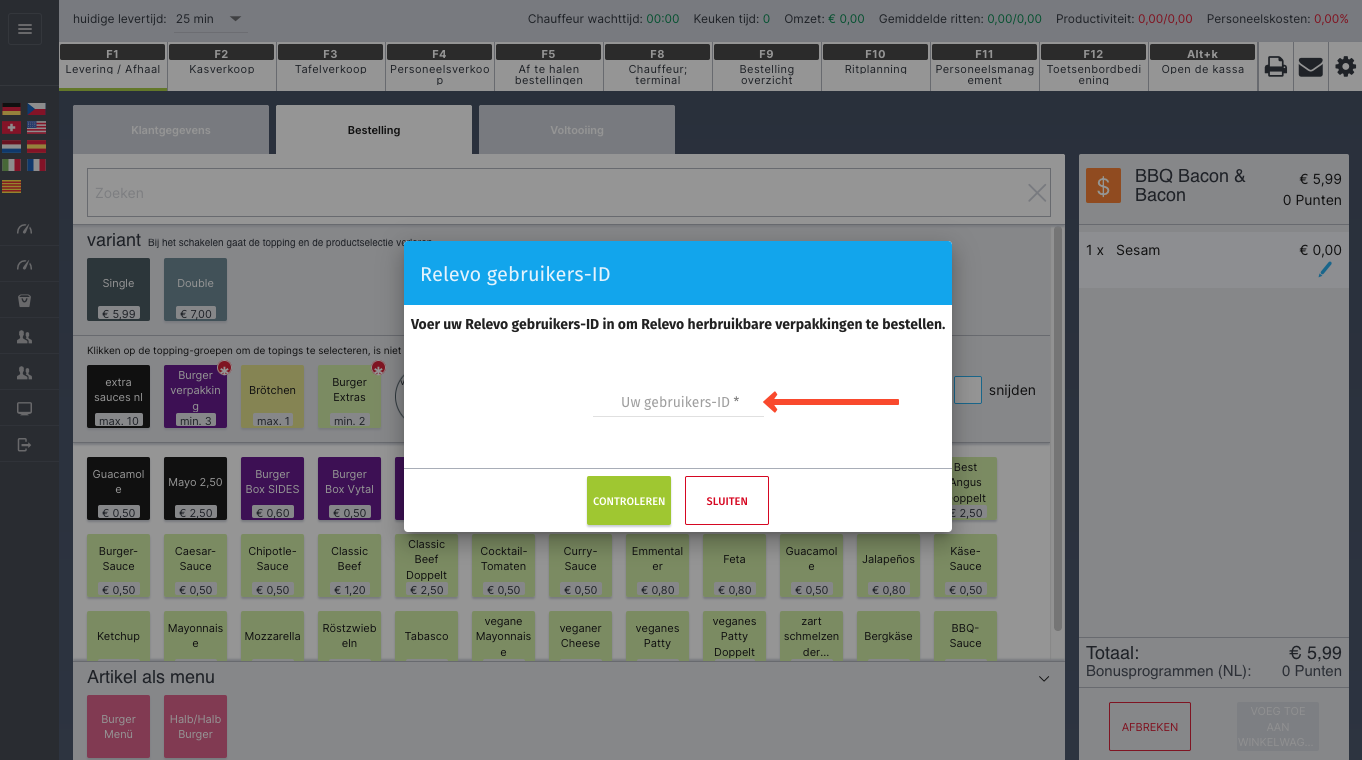Select the Catalan striped flag
This screenshot has height=760, width=1362.
point(12,186)
